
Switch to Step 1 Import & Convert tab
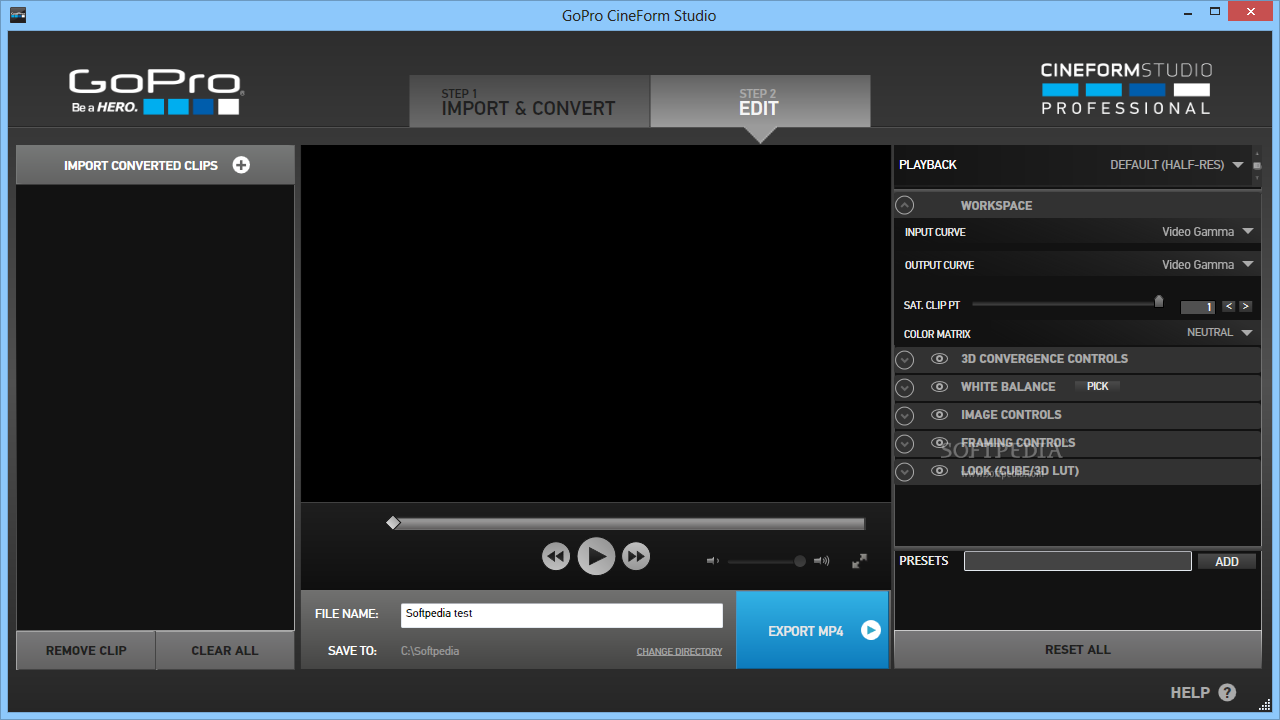529,102
